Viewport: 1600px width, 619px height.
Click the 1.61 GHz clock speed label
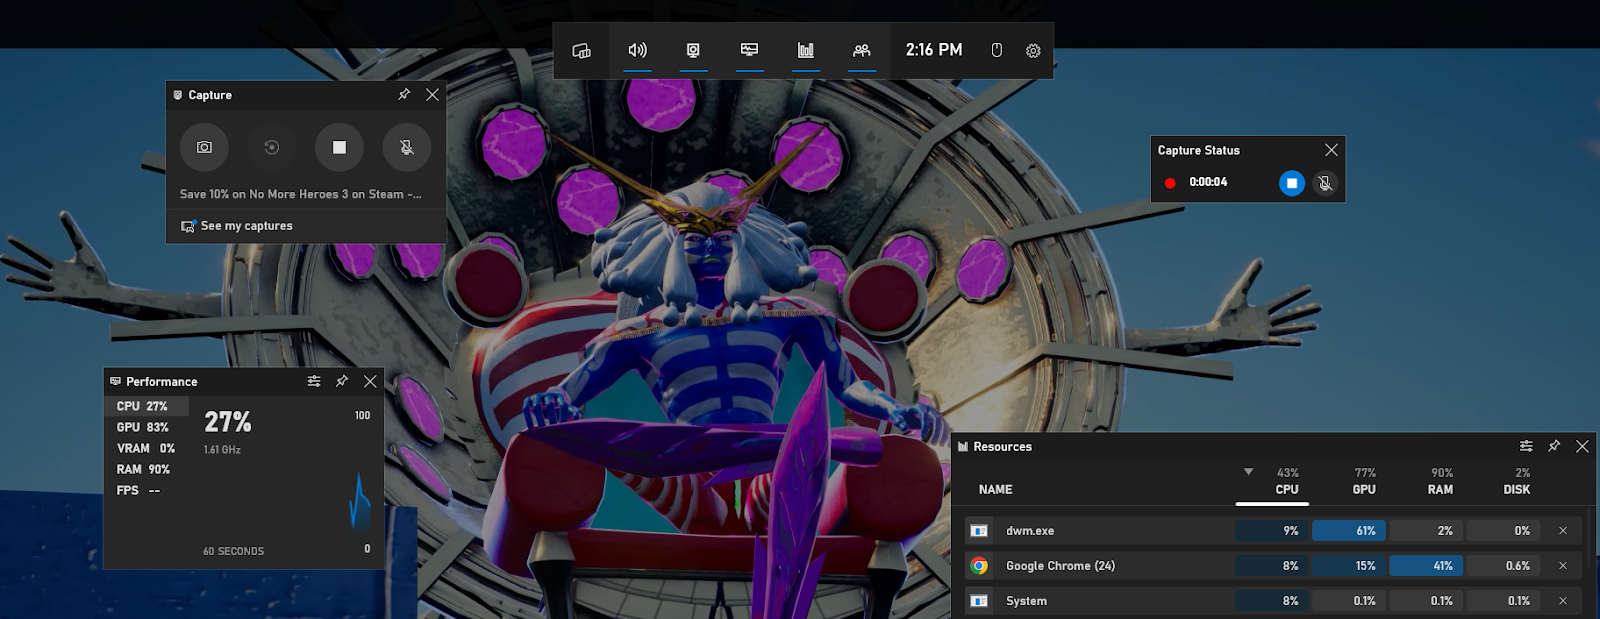(x=222, y=450)
